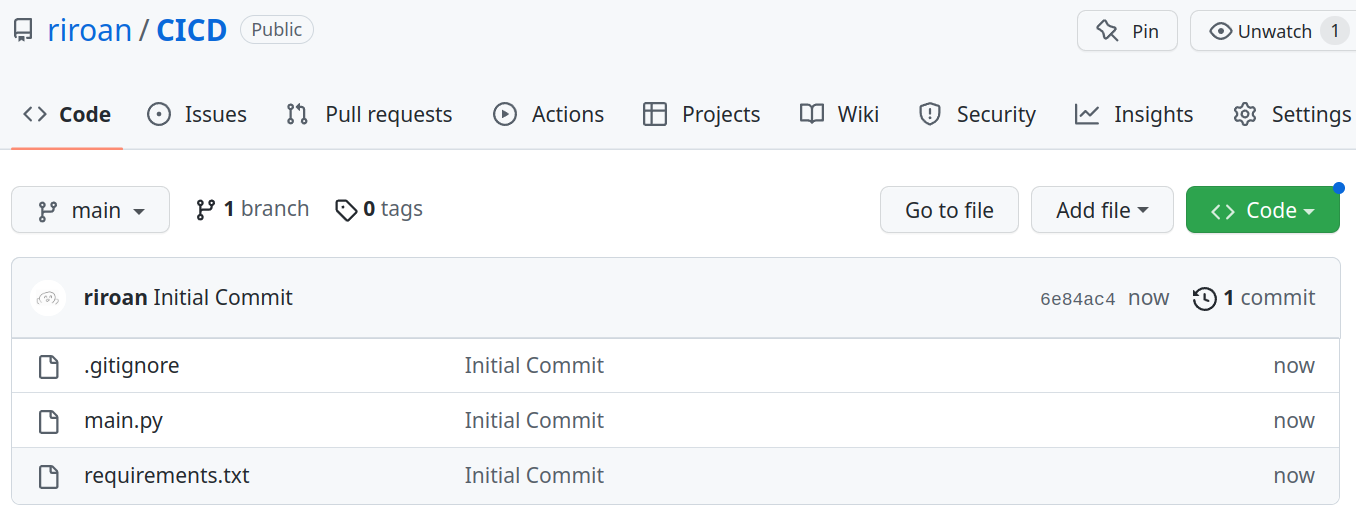Go to the Actions tab
The image size is (1356, 520).
(549, 115)
